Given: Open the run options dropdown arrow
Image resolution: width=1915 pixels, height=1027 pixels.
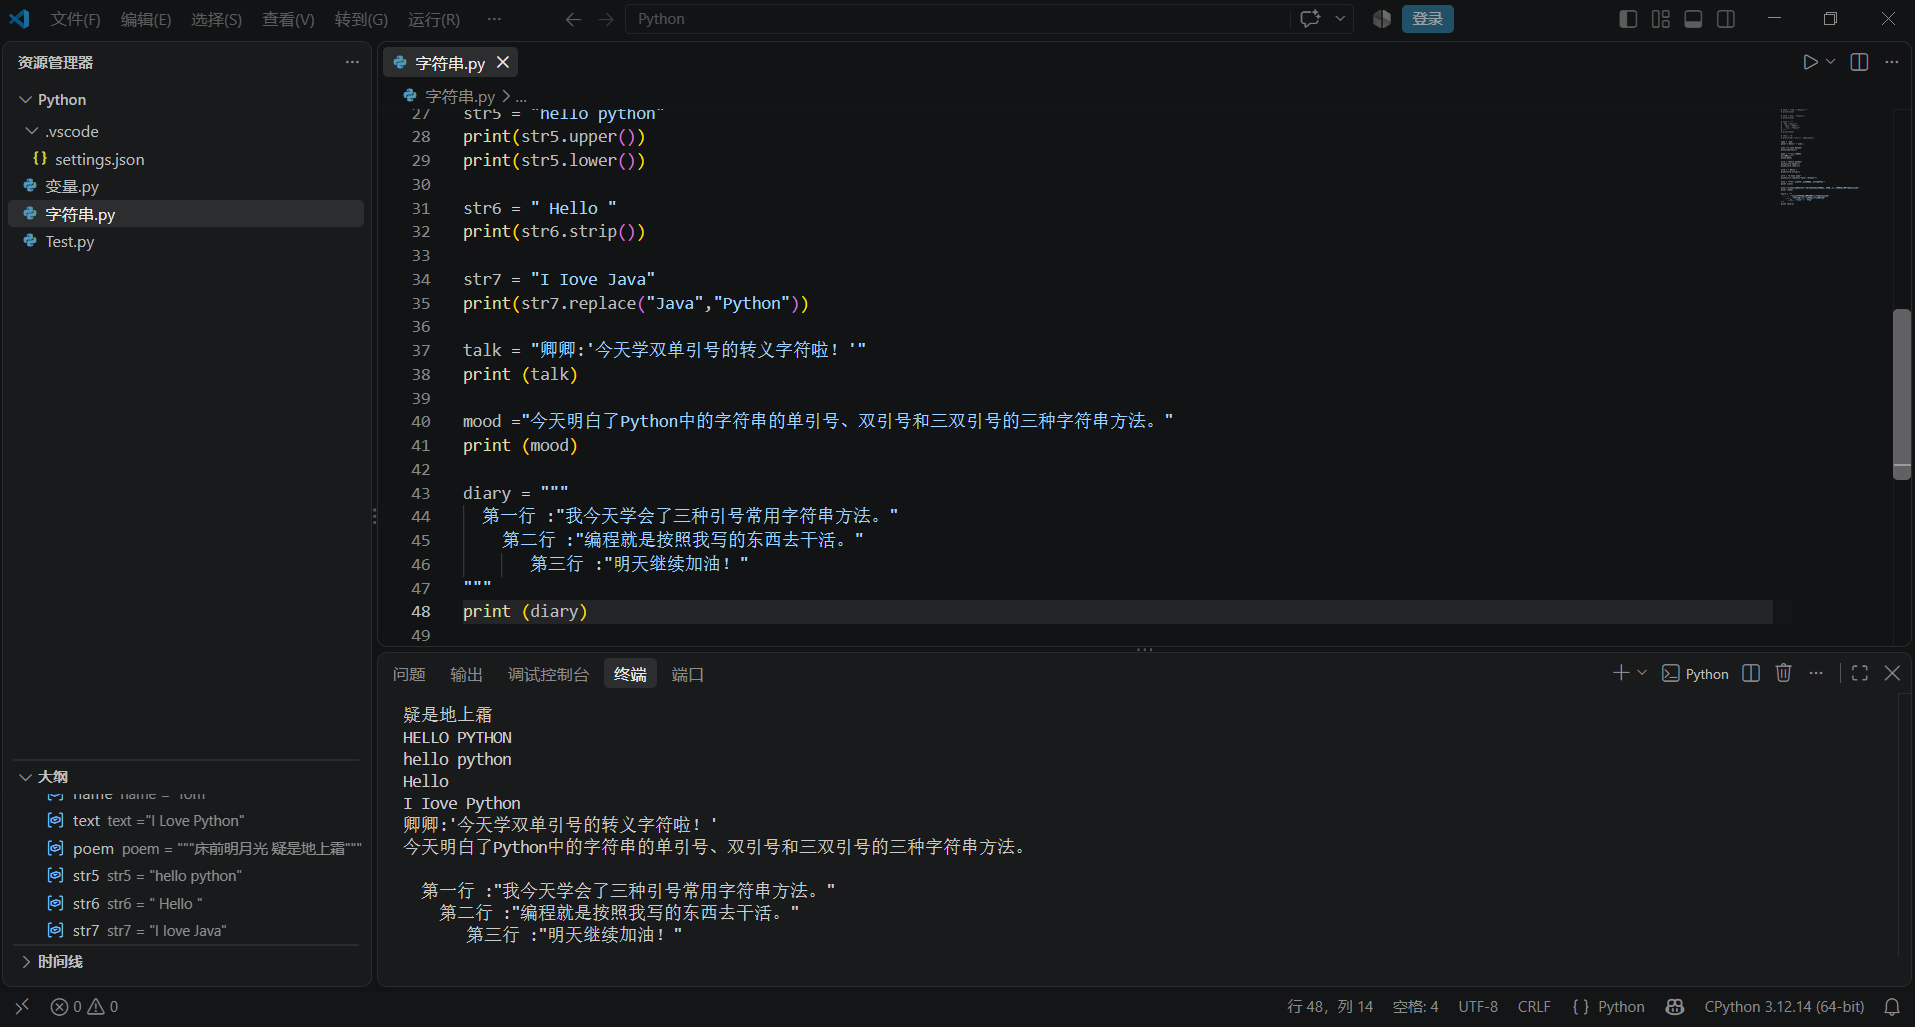Looking at the screenshot, I should (x=1831, y=62).
